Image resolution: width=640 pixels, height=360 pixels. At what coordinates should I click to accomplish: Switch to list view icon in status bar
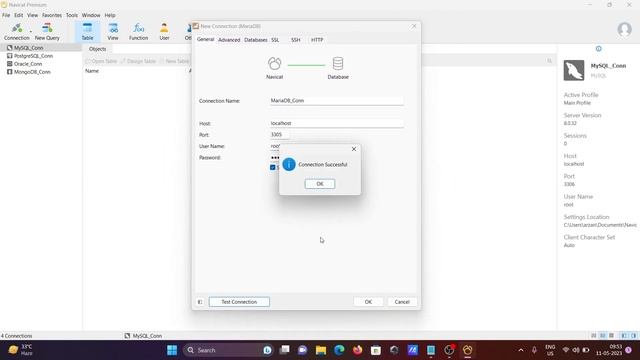point(593,336)
